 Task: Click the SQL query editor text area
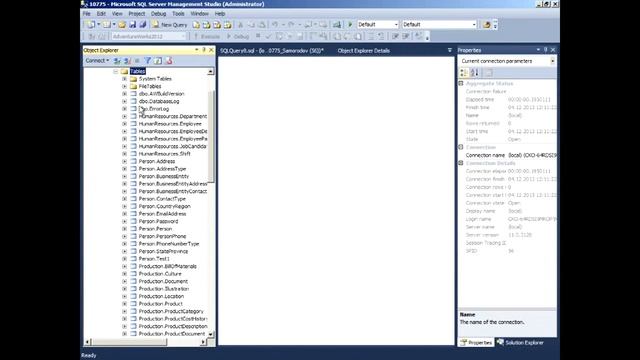click(x=336, y=200)
